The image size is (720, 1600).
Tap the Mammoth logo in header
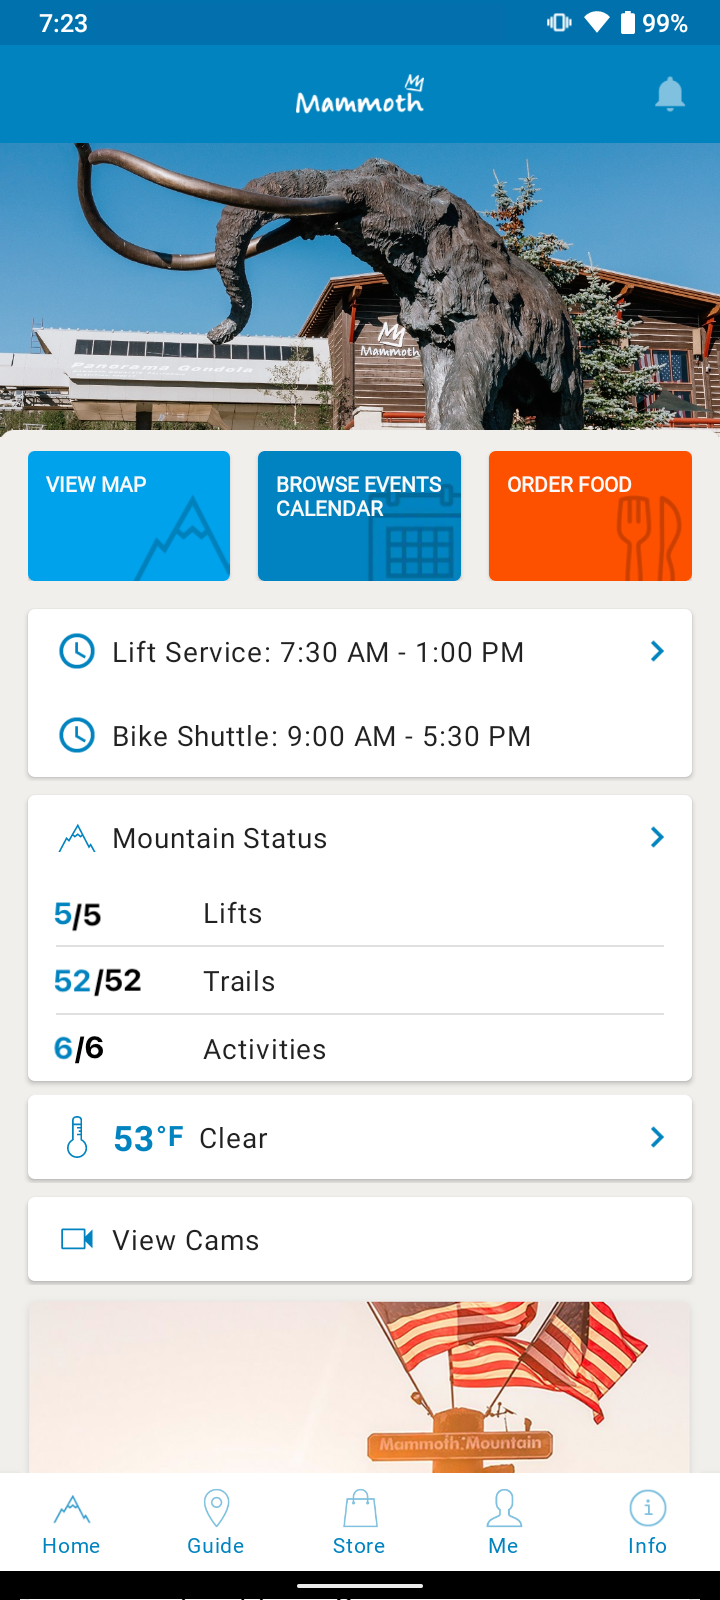tap(360, 96)
